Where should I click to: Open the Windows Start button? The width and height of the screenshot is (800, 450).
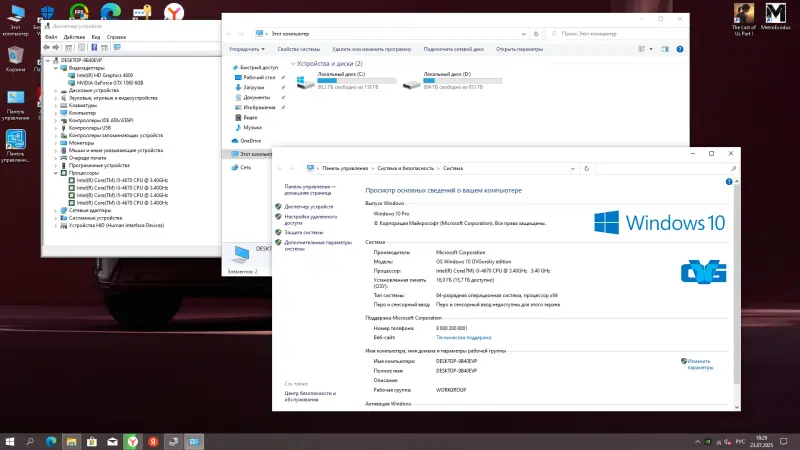[x=10, y=442]
